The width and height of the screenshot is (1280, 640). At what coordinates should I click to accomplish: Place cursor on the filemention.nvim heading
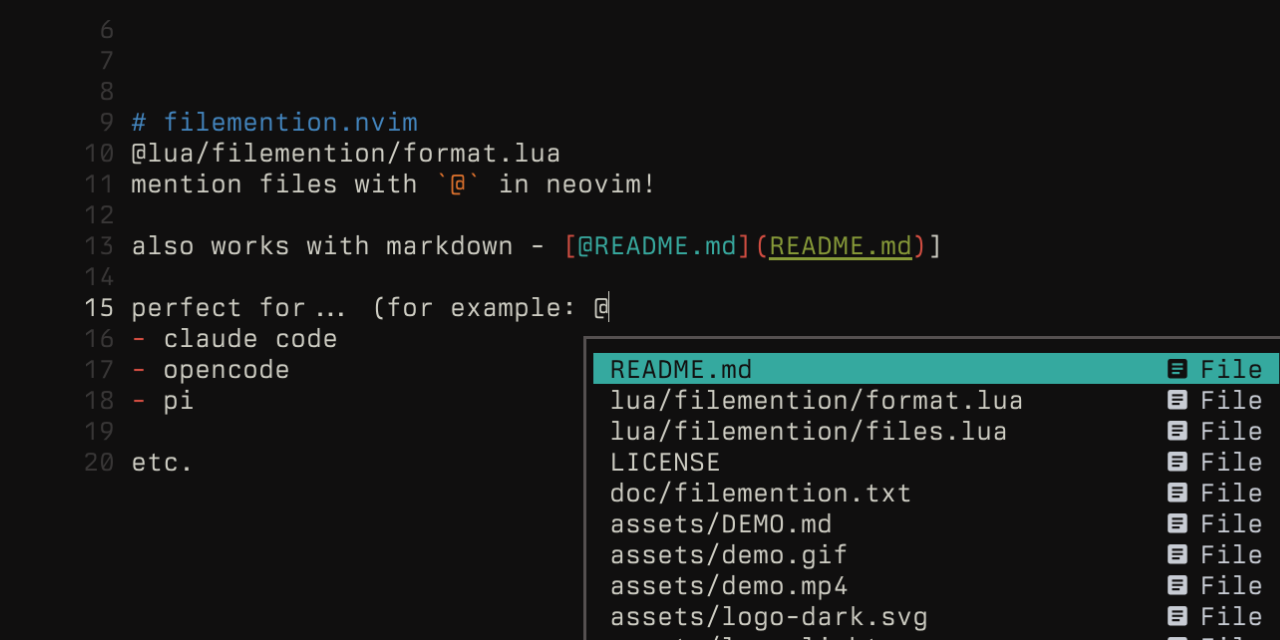pyautogui.click(x=290, y=123)
